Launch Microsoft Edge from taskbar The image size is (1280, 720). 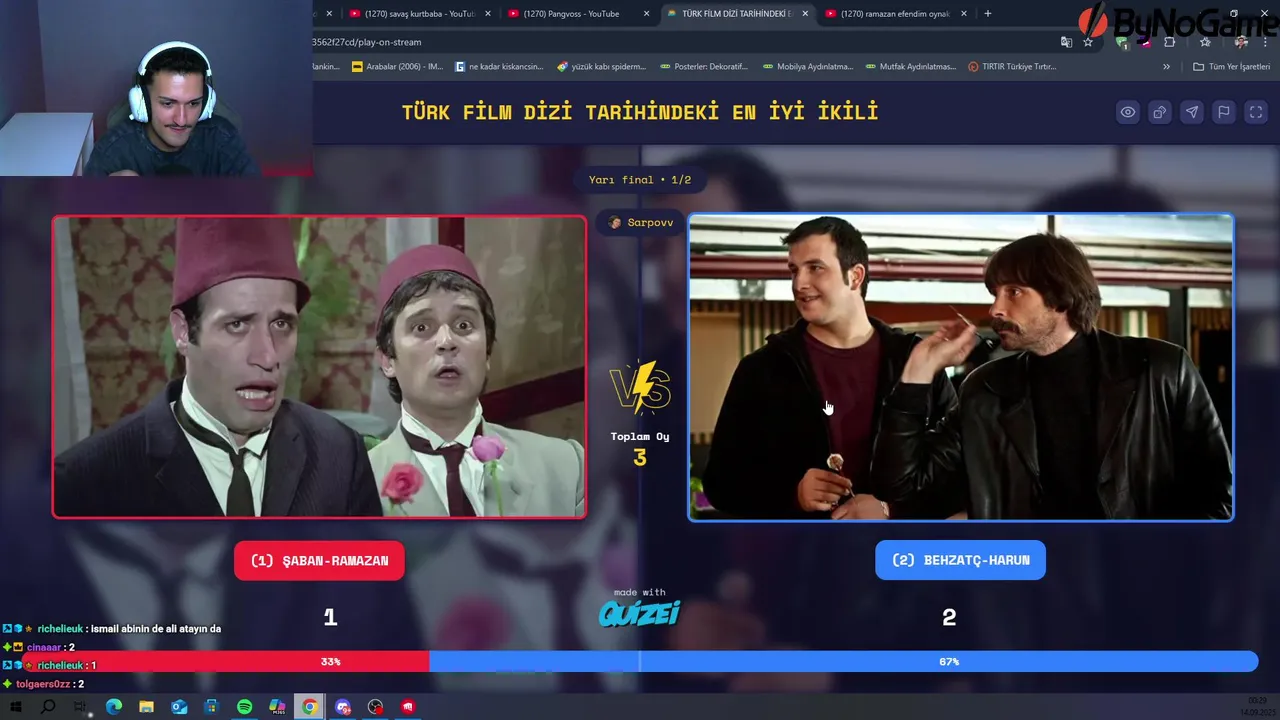[113, 707]
